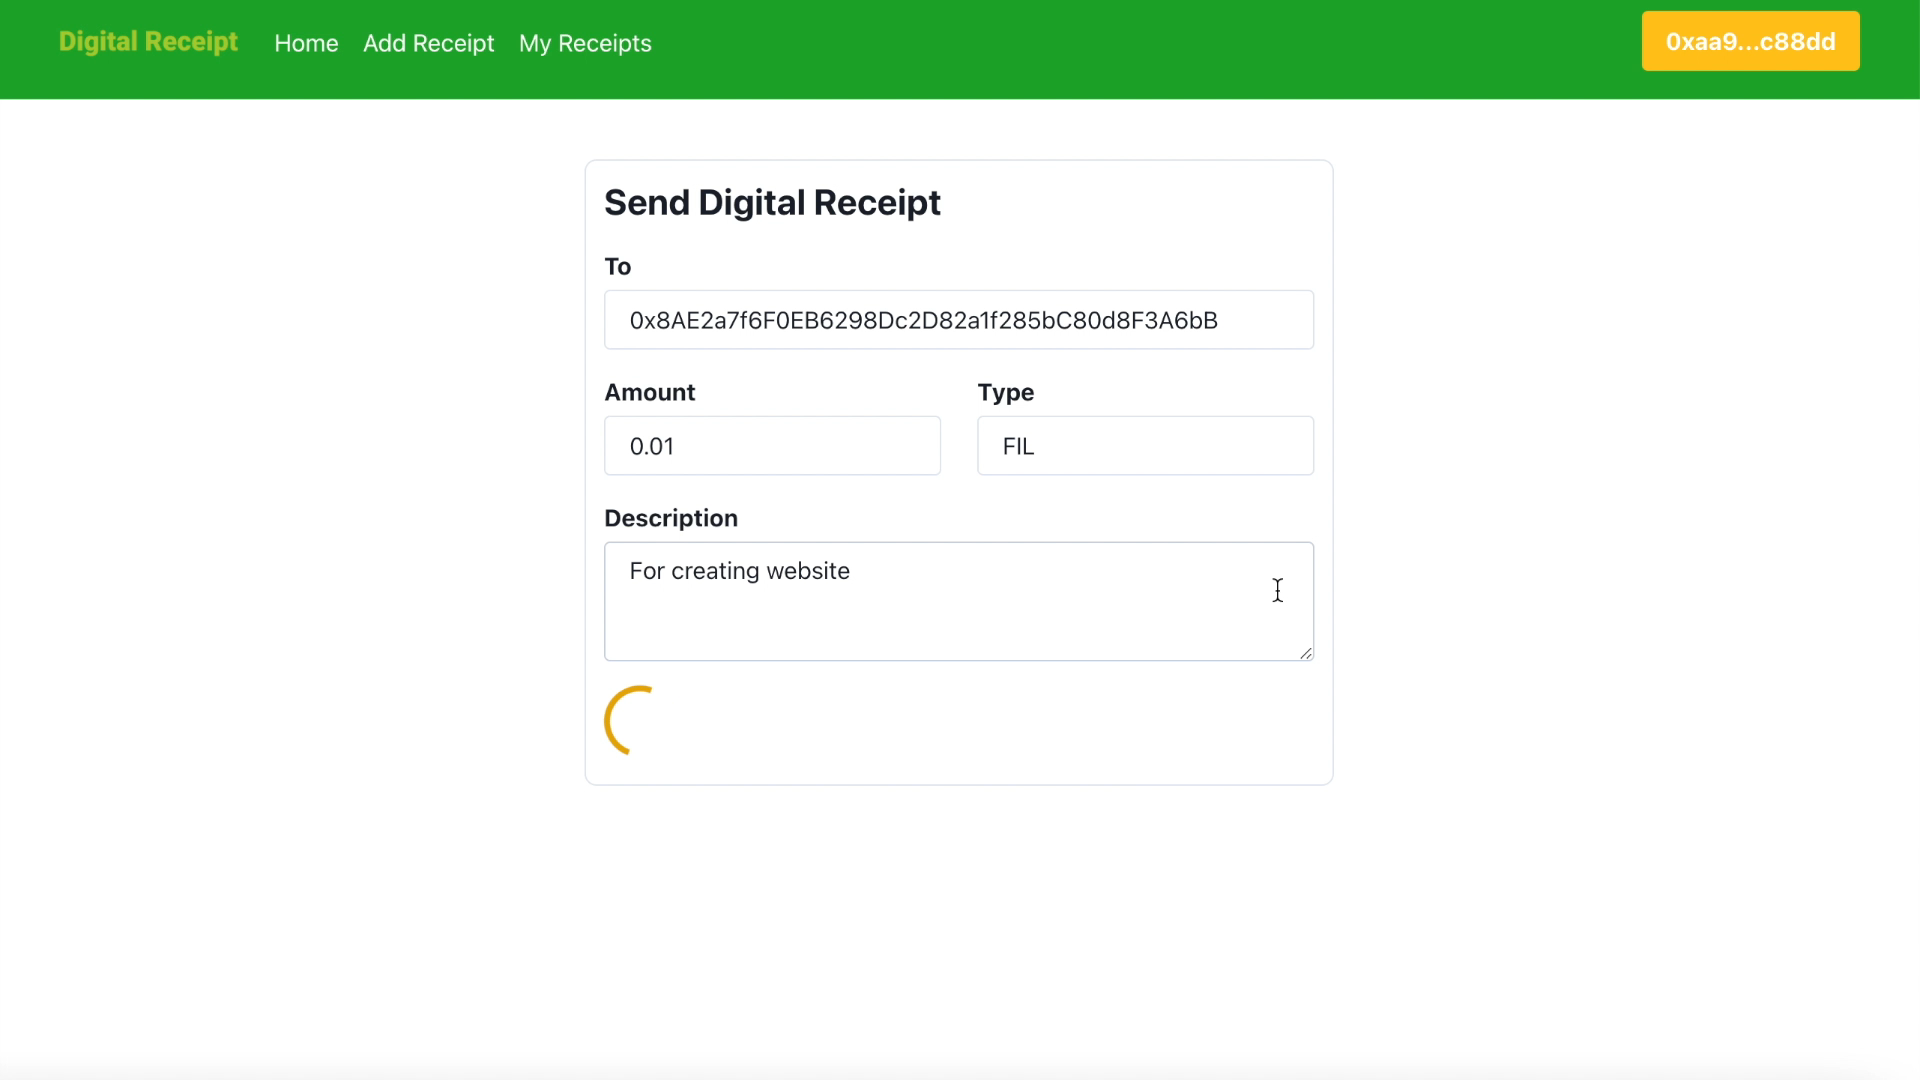Click the To field label
Image resolution: width=1920 pixels, height=1080 pixels.
pyautogui.click(x=617, y=267)
